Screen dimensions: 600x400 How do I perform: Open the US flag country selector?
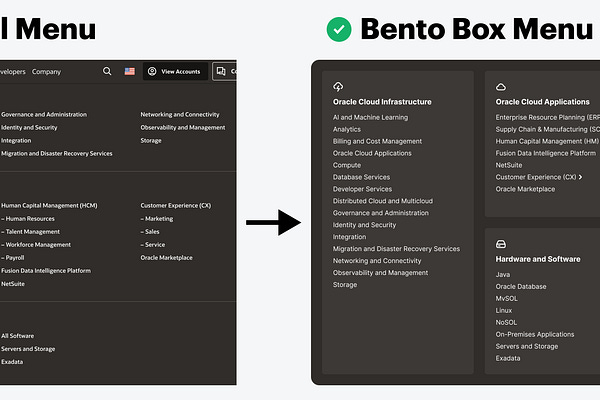coord(130,72)
